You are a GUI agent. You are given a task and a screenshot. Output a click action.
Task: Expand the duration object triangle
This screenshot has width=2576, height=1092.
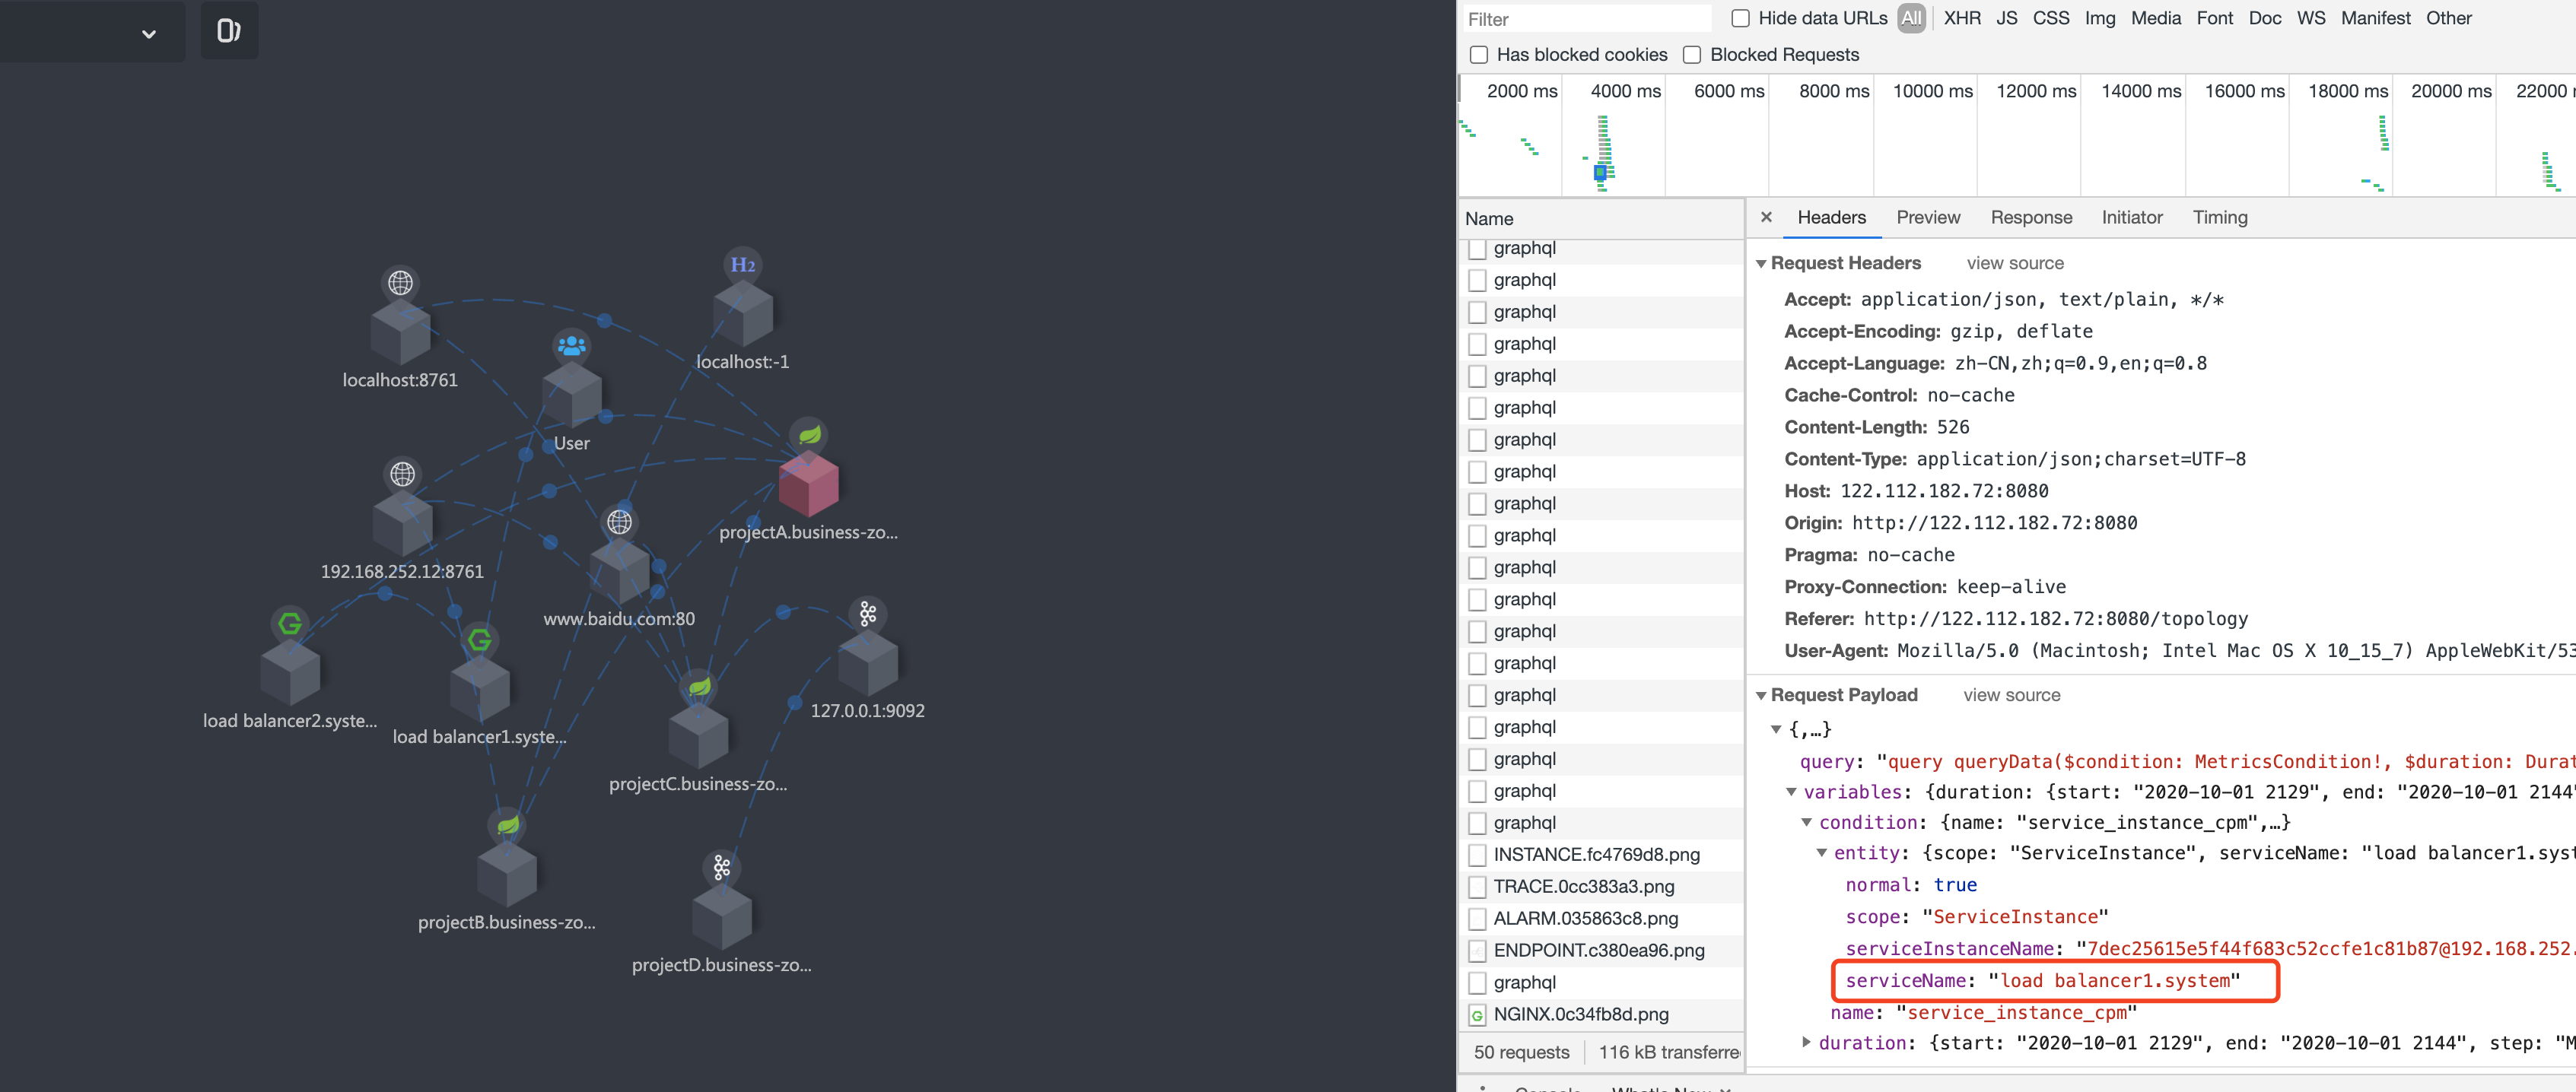pyautogui.click(x=1806, y=1042)
